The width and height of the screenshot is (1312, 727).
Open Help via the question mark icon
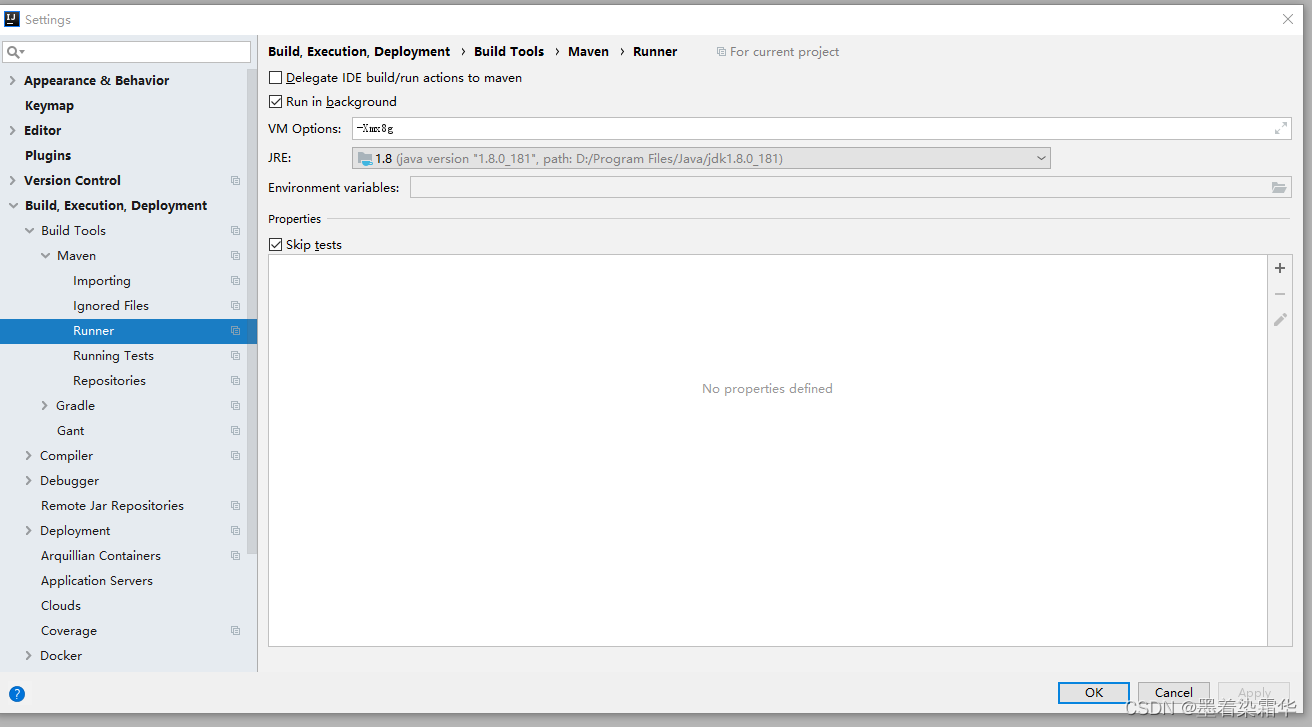16,693
